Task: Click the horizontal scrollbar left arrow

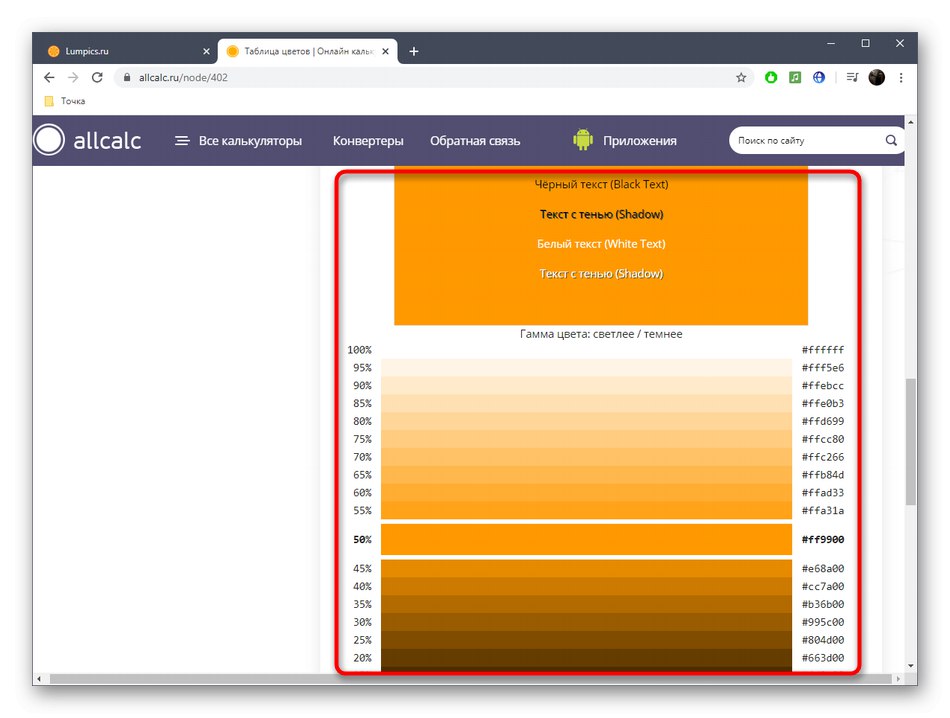Action: click(39, 679)
